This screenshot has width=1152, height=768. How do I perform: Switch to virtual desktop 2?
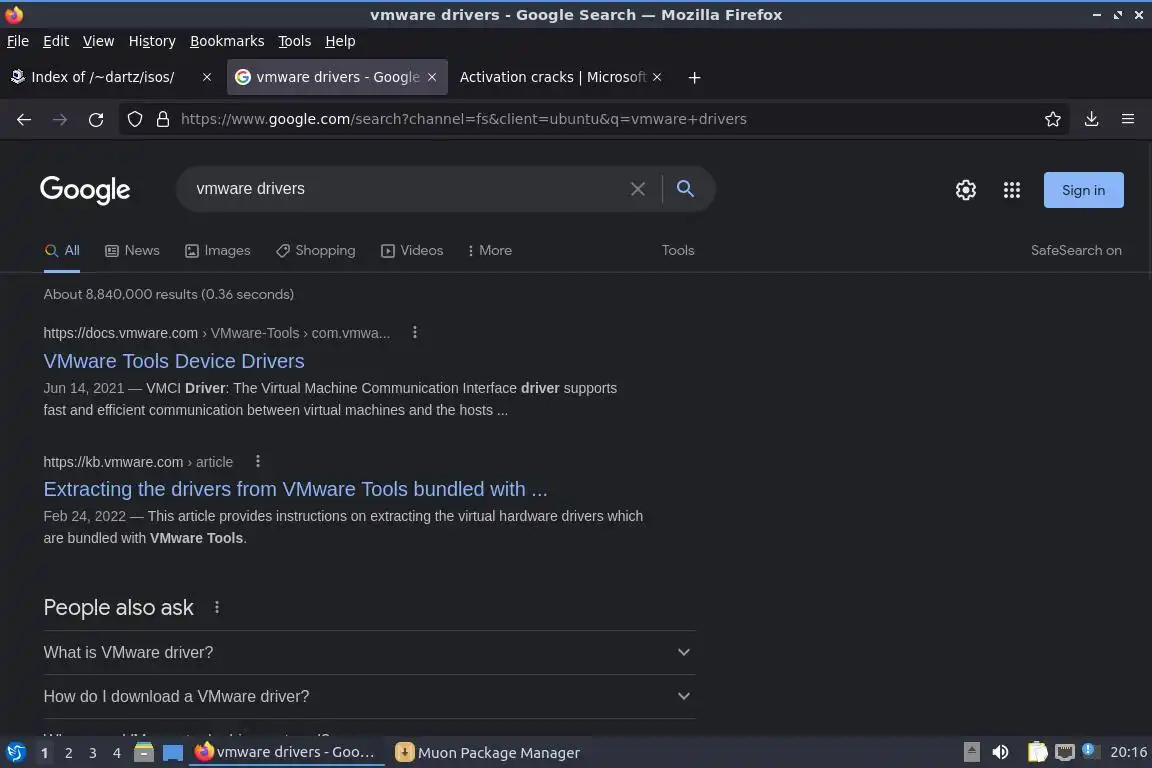click(x=68, y=753)
